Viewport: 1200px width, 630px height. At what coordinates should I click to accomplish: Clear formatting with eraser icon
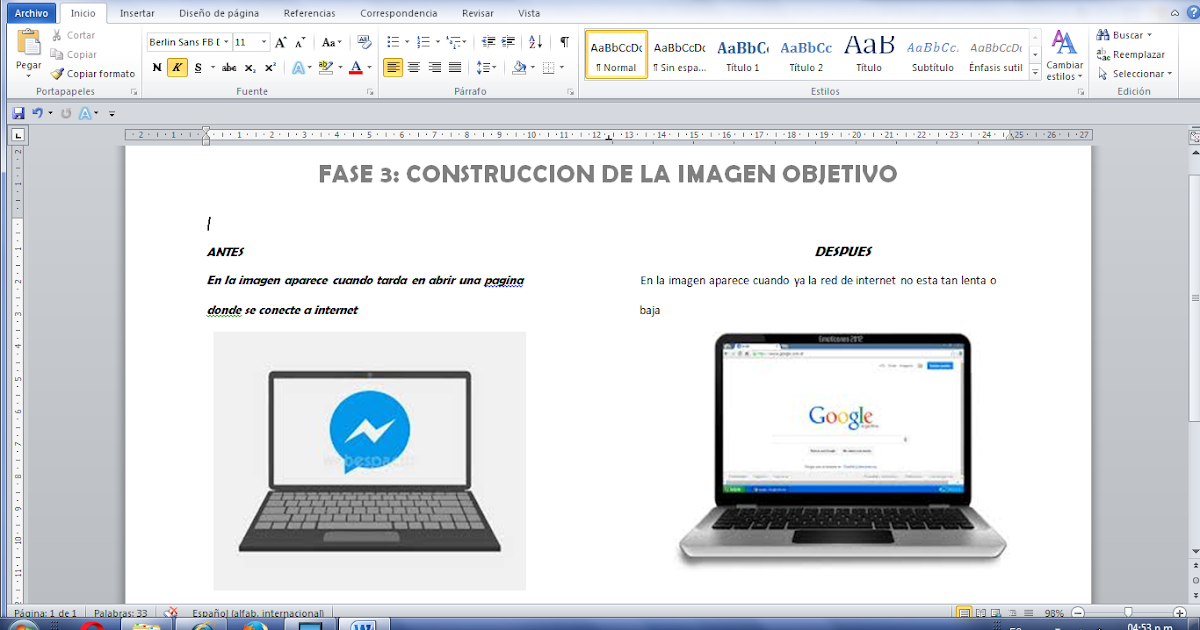[x=364, y=42]
